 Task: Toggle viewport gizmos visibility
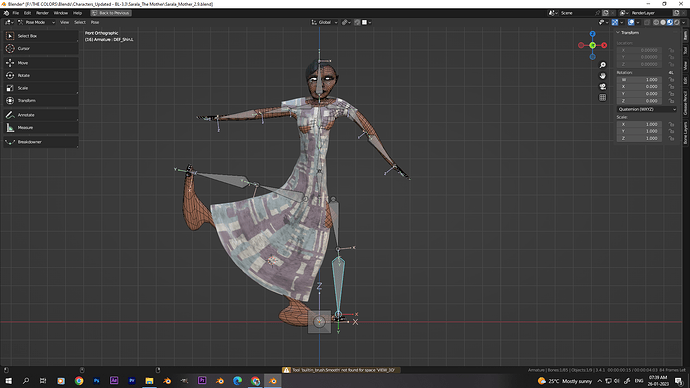pos(615,22)
